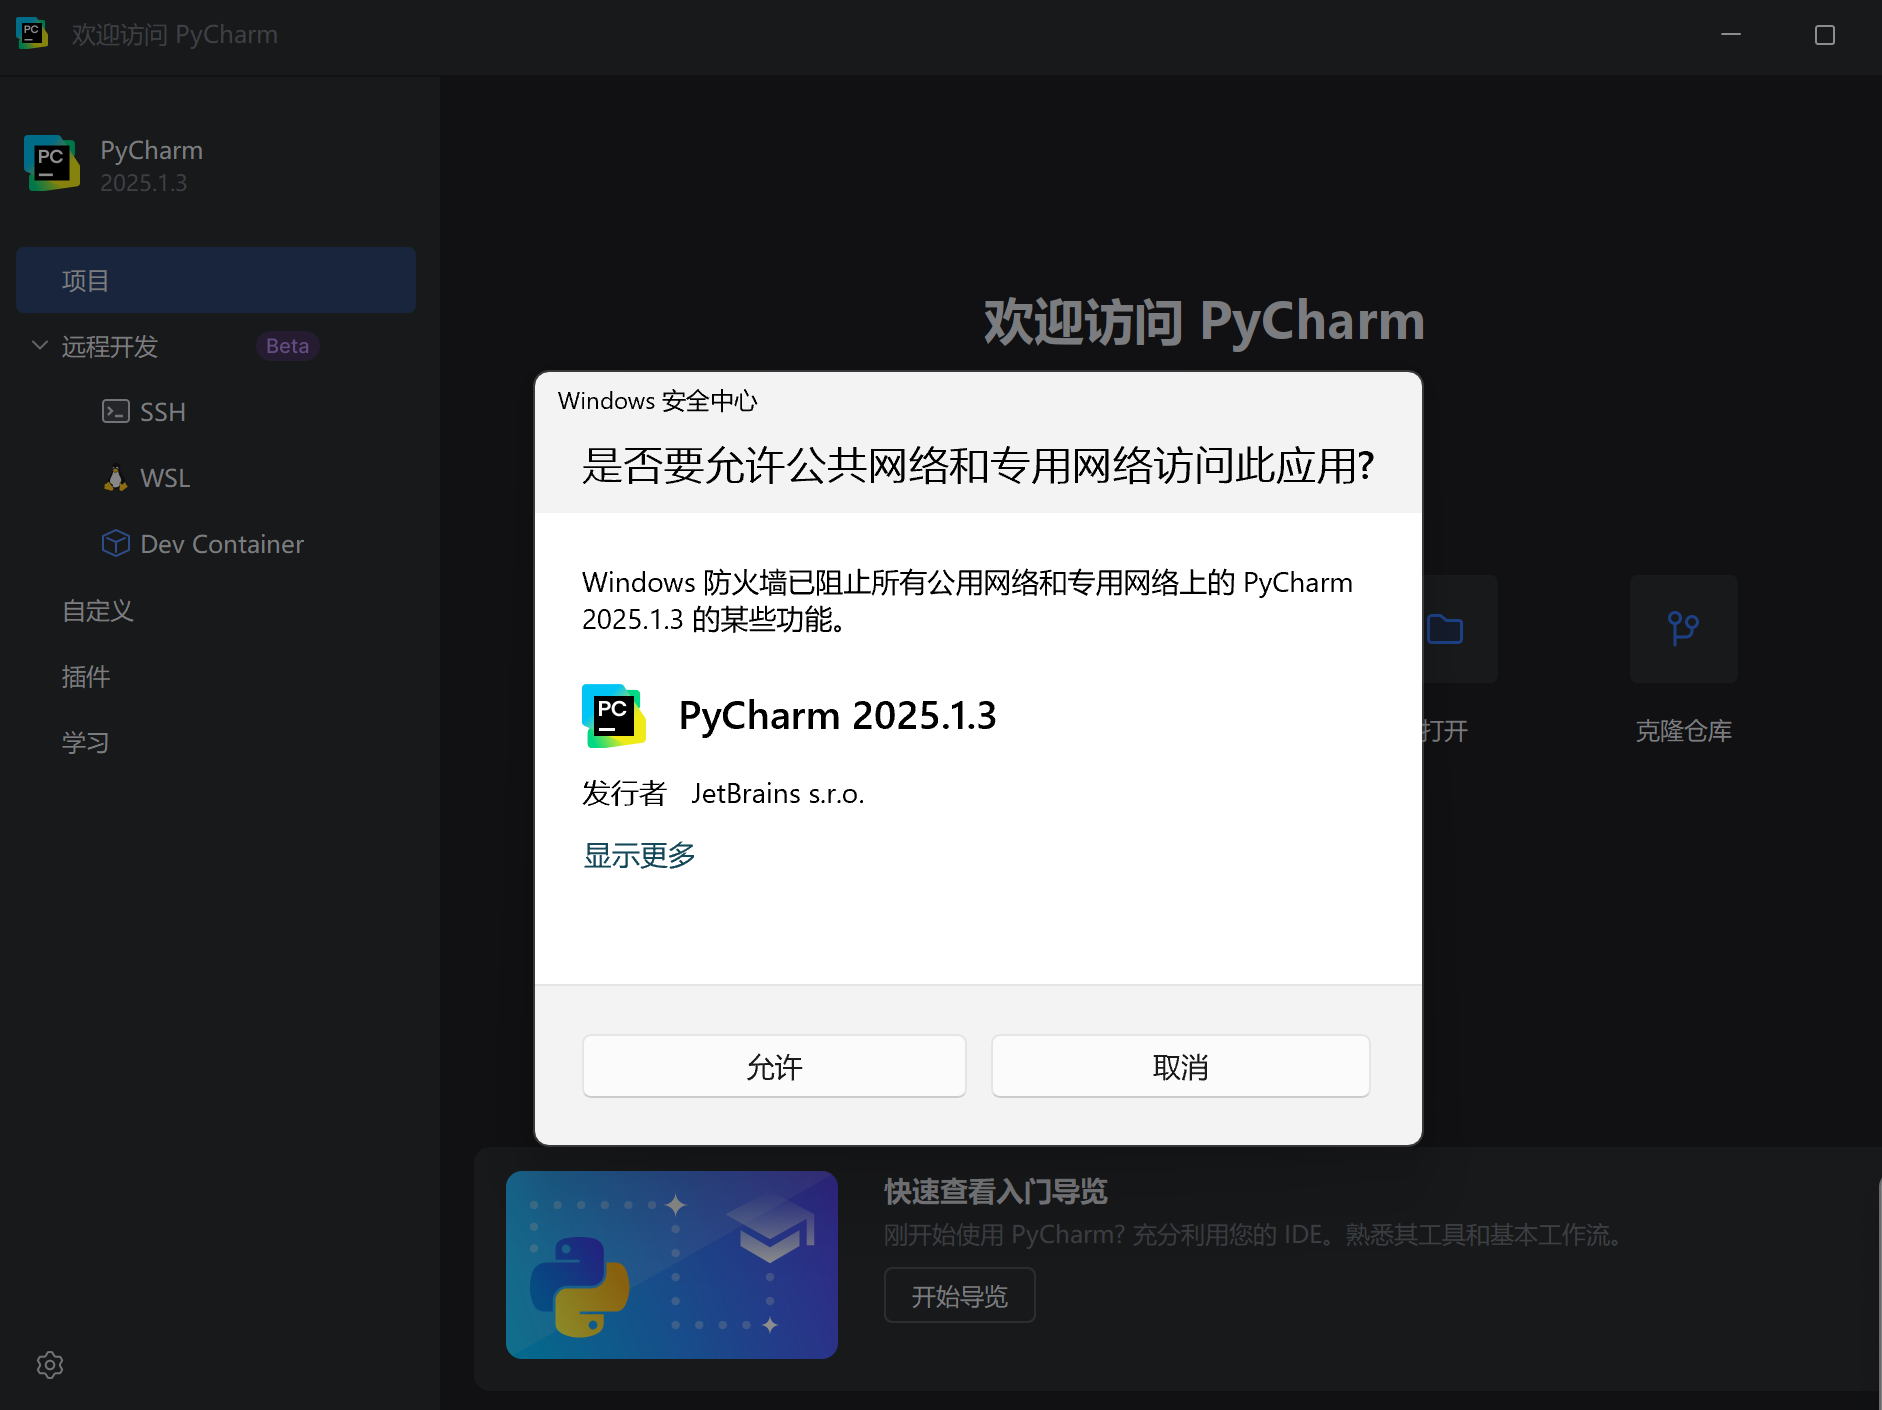
Task: Select the Dev Container cube icon
Action: click(x=116, y=543)
